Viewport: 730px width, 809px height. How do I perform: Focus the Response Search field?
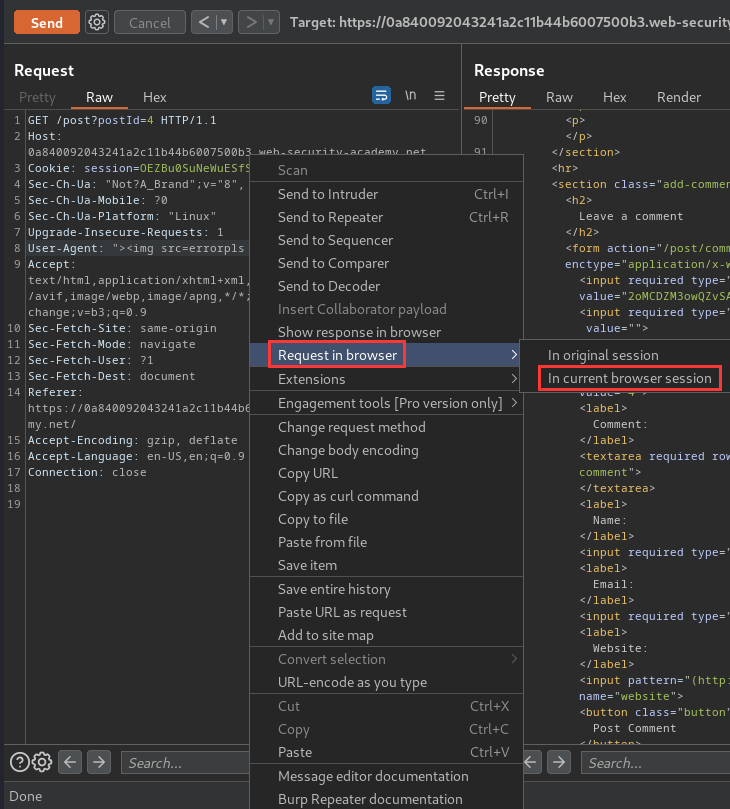click(655, 763)
